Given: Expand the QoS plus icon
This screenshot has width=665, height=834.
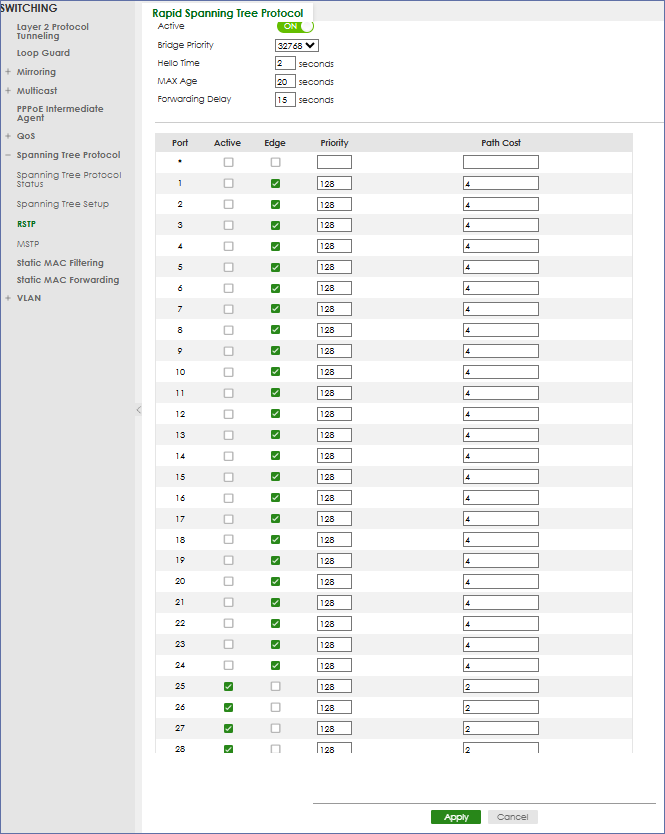Looking at the screenshot, I should (x=9, y=136).
